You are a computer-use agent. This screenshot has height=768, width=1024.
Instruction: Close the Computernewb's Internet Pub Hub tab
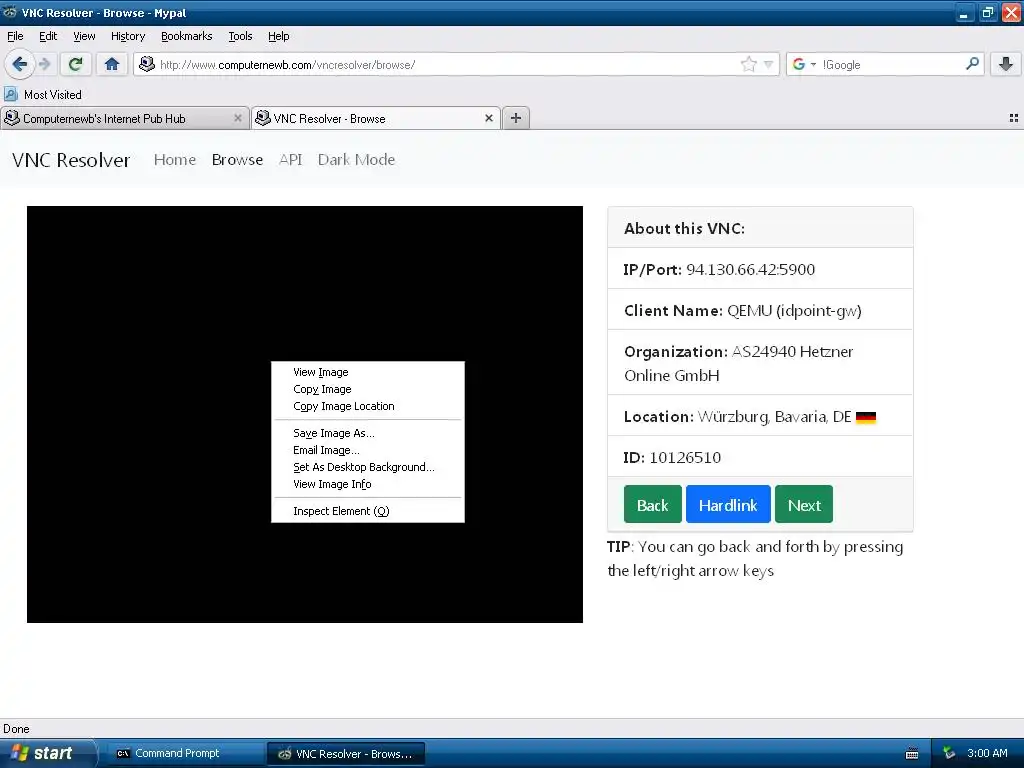point(238,118)
